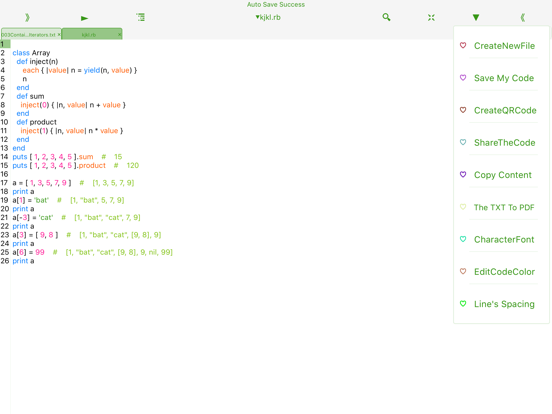Choose The TXT To PDF option
This screenshot has width=552, height=414.
coord(504,207)
